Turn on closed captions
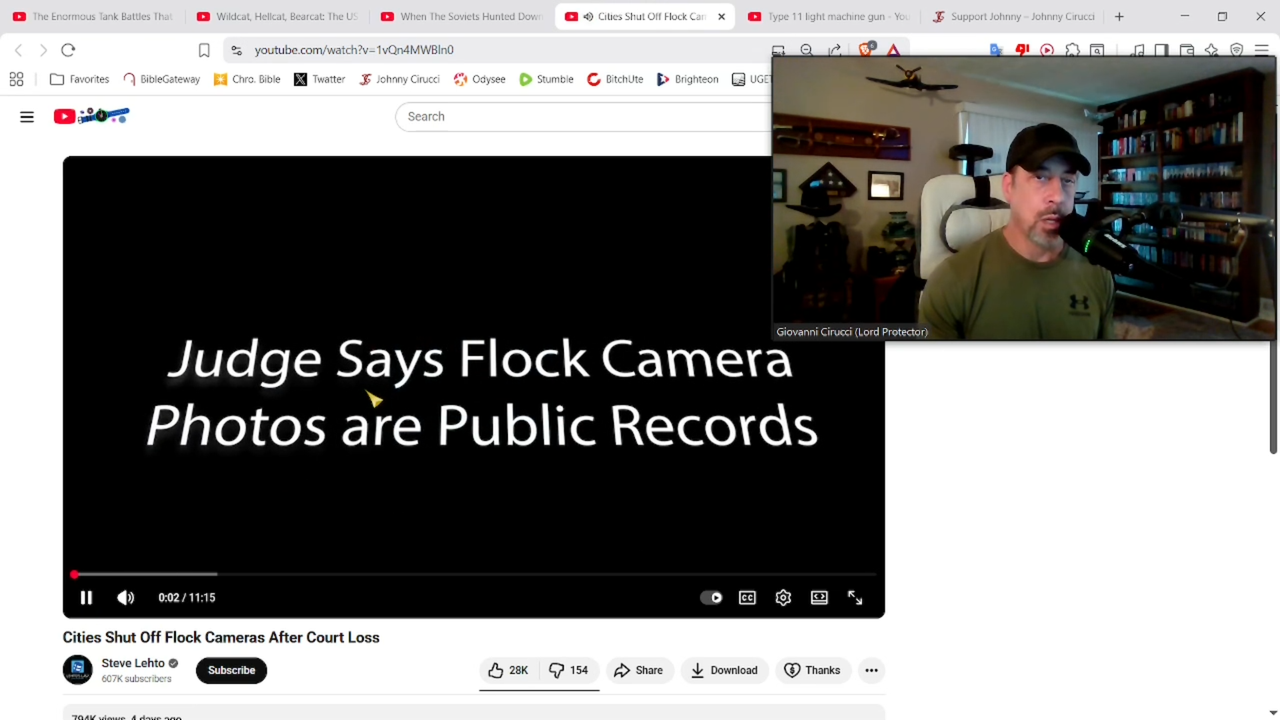This screenshot has height=720, width=1280. pos(747,598)
